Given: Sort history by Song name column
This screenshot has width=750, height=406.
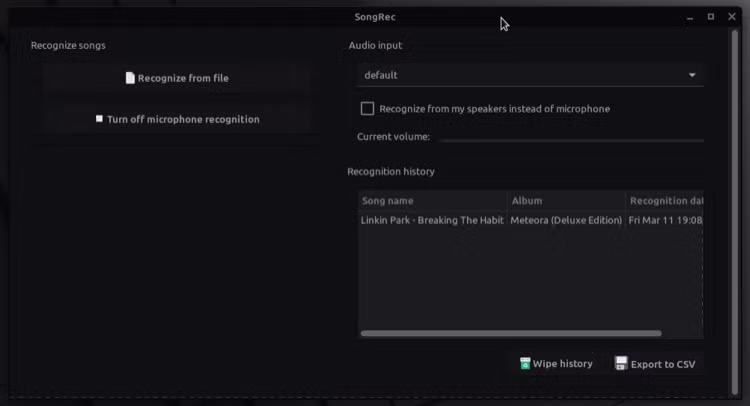Looking at the screenshot, I should (432, 201).
